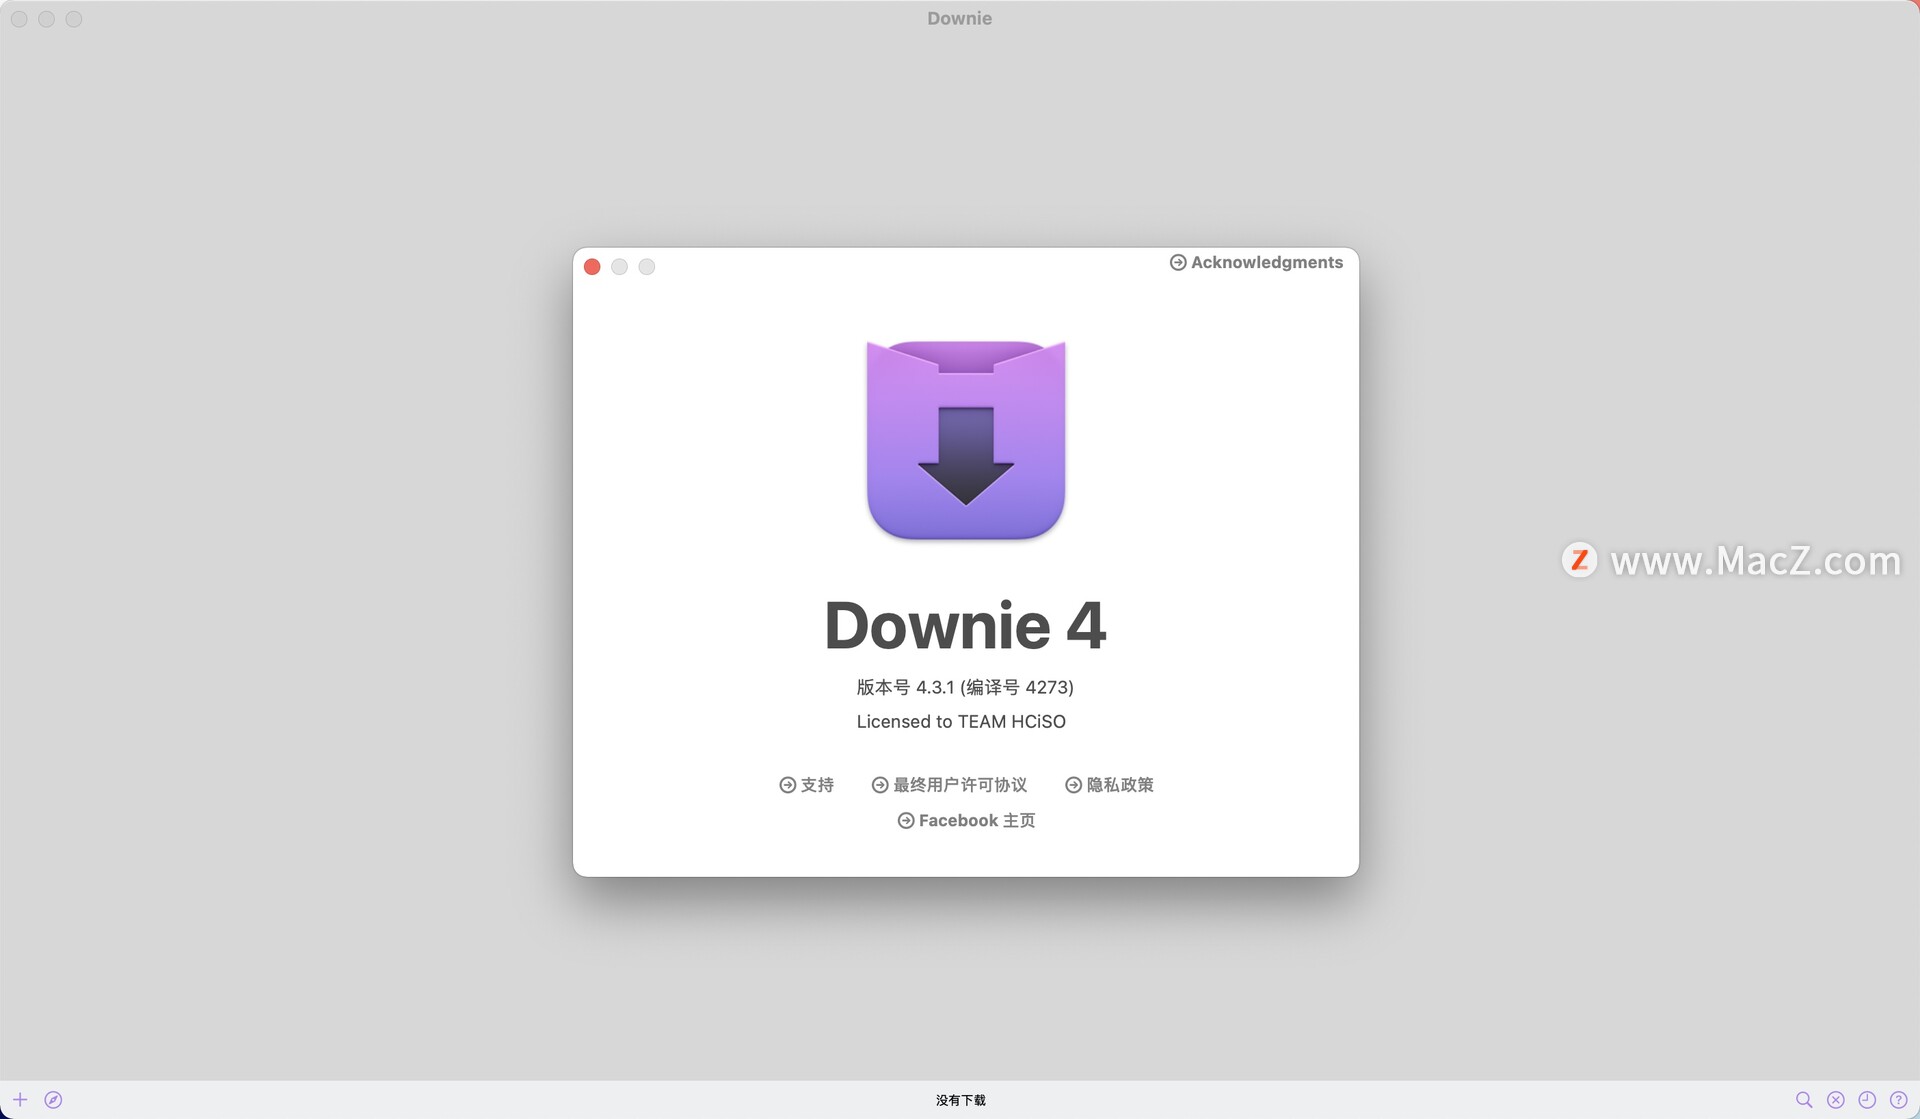The width and height of the screenshot is (1920, 1119).
Task: Open the Facebook 主页 link
Action: click(x=966, y=820)
